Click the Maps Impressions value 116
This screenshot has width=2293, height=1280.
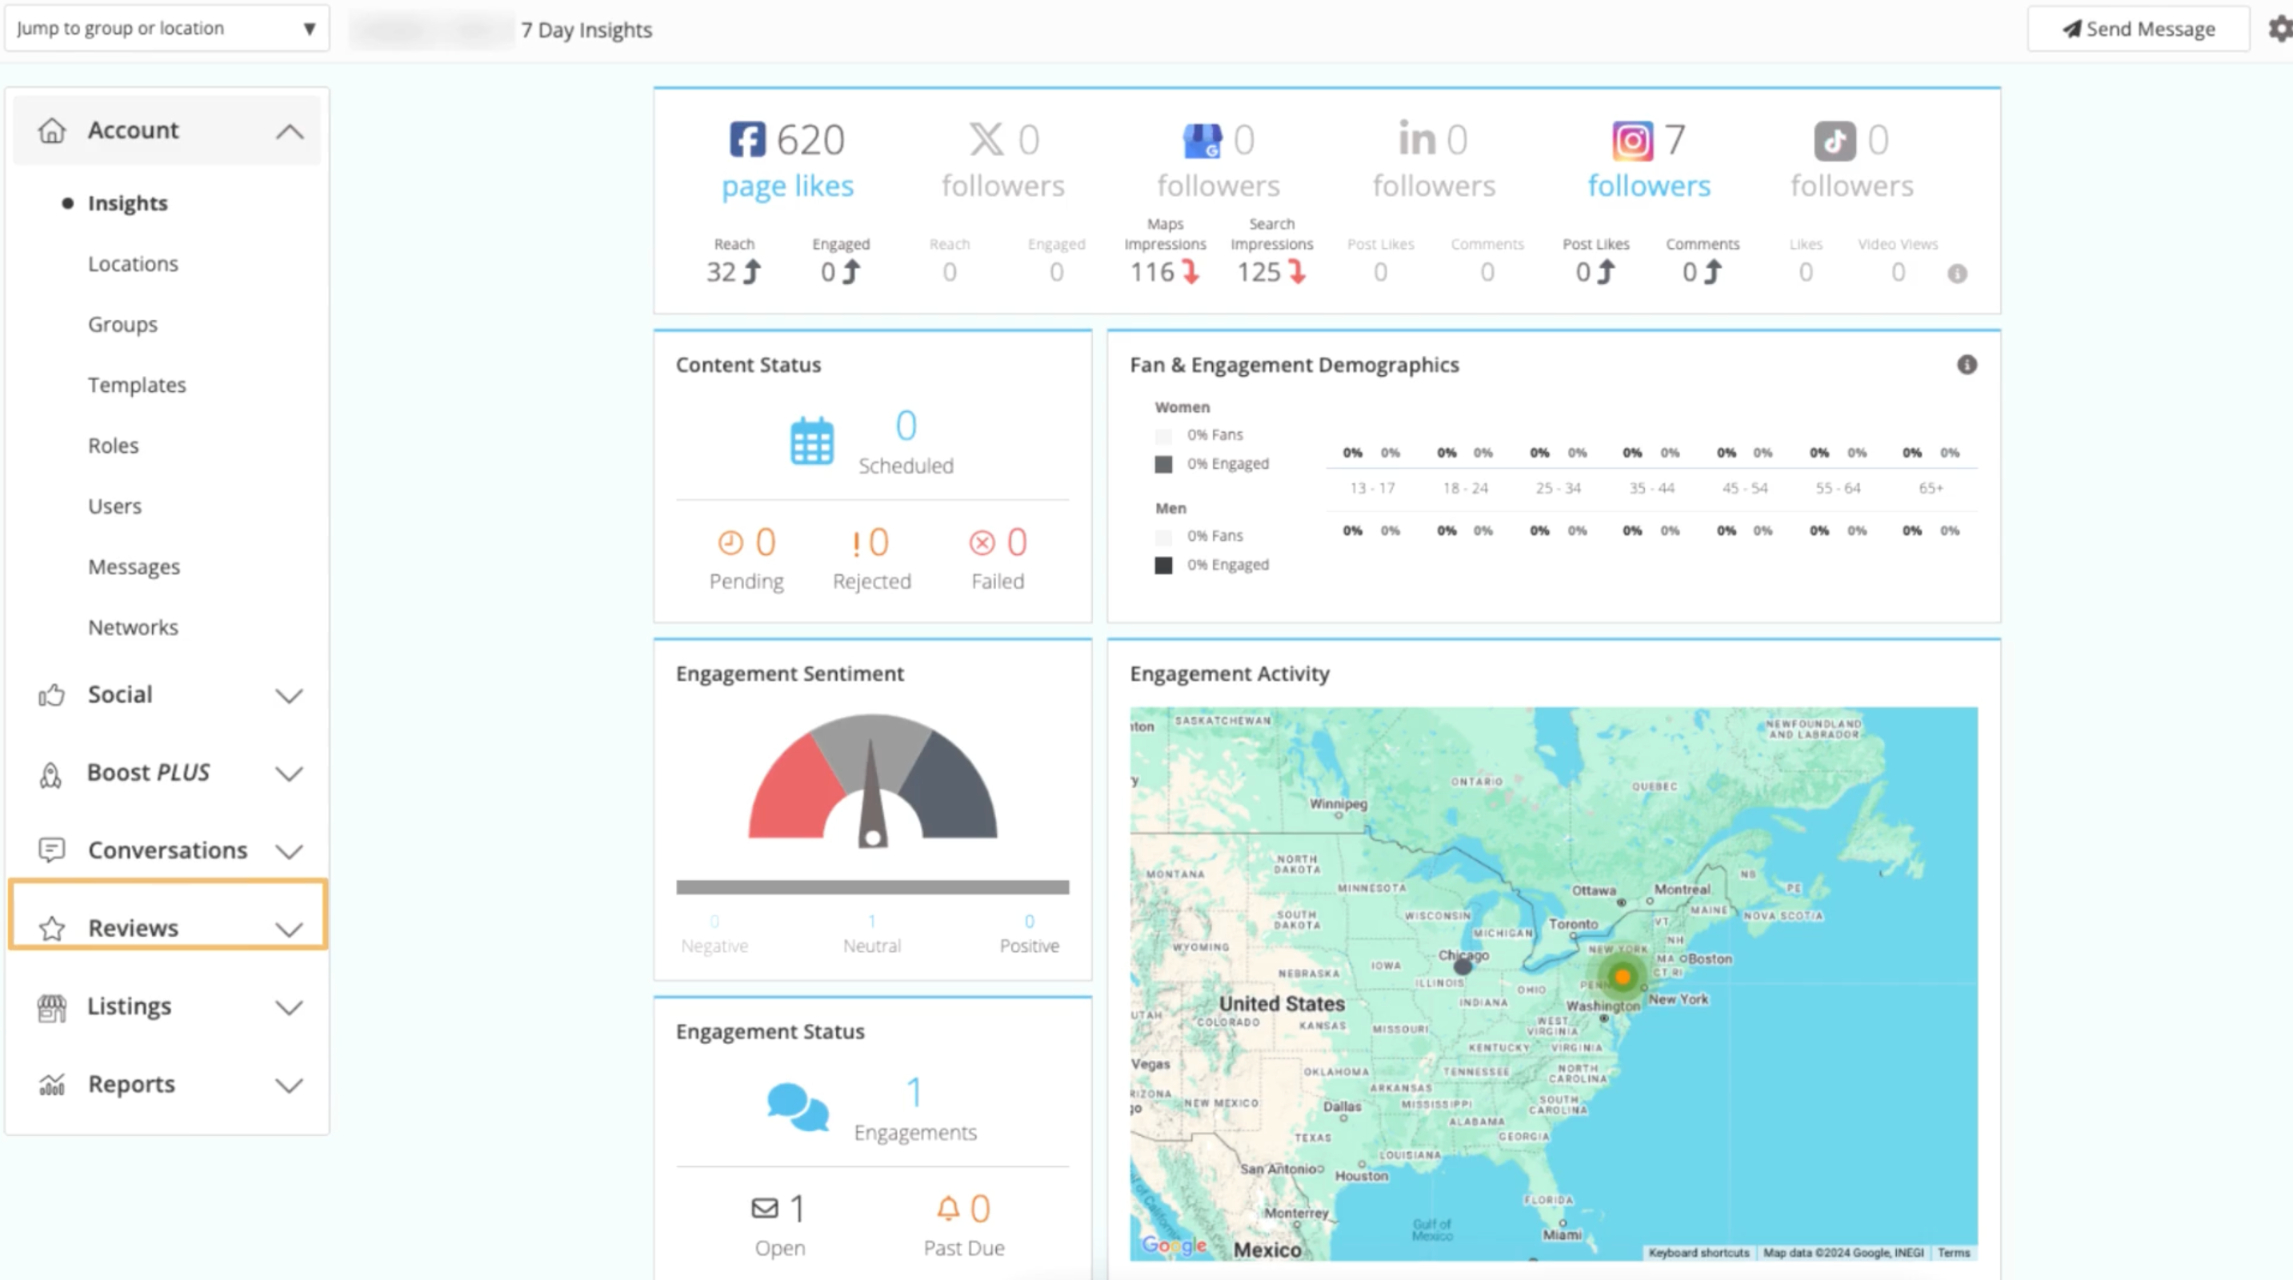pyautogui.click(x=1152, y=272)
